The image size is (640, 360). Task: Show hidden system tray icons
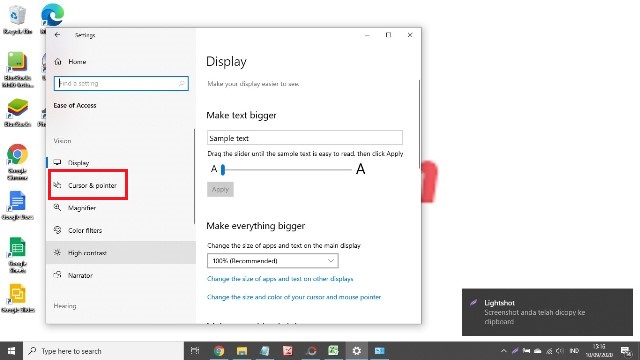504,351
